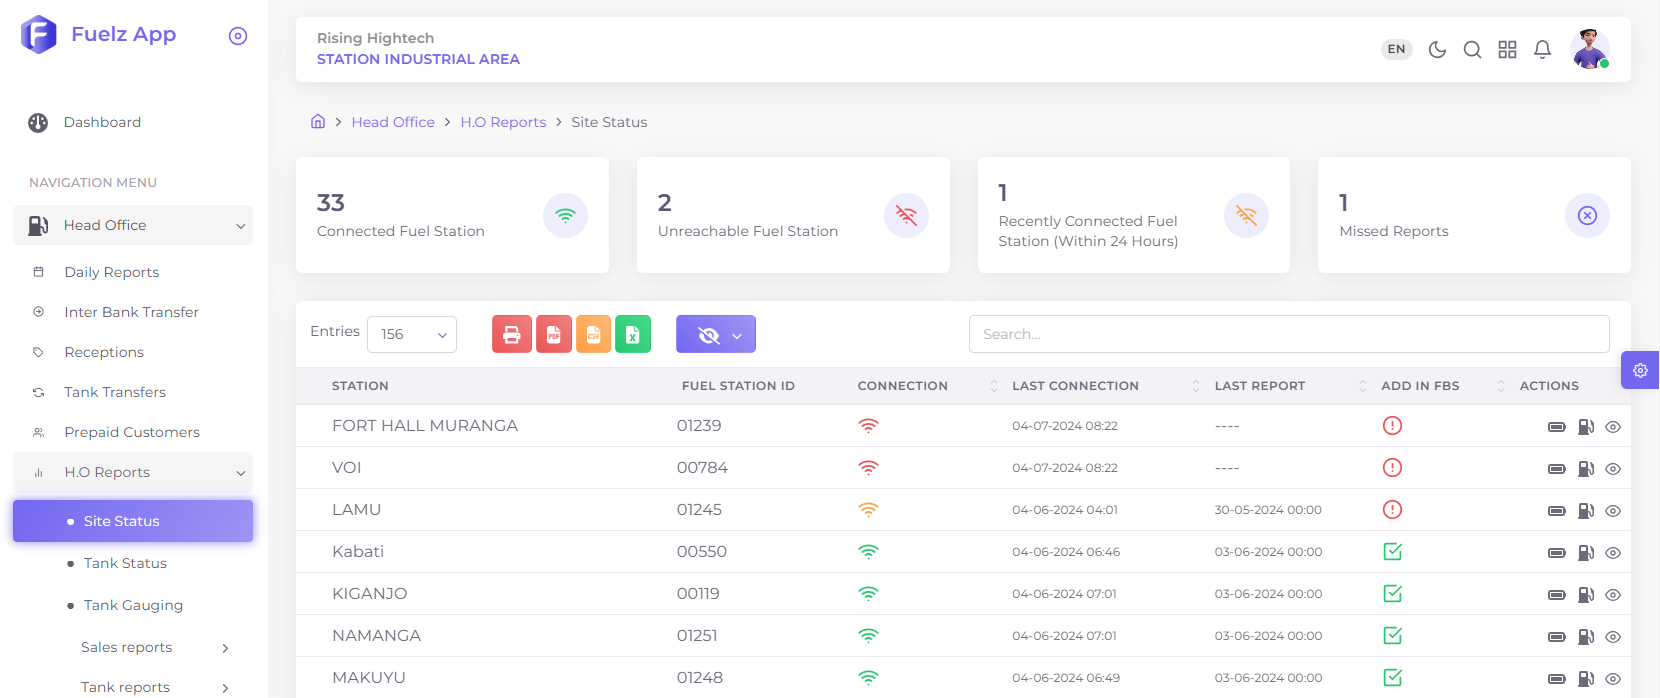
Task: Click the KIGANJO row fuel pump icon
Action: (x=1586, y=595)
